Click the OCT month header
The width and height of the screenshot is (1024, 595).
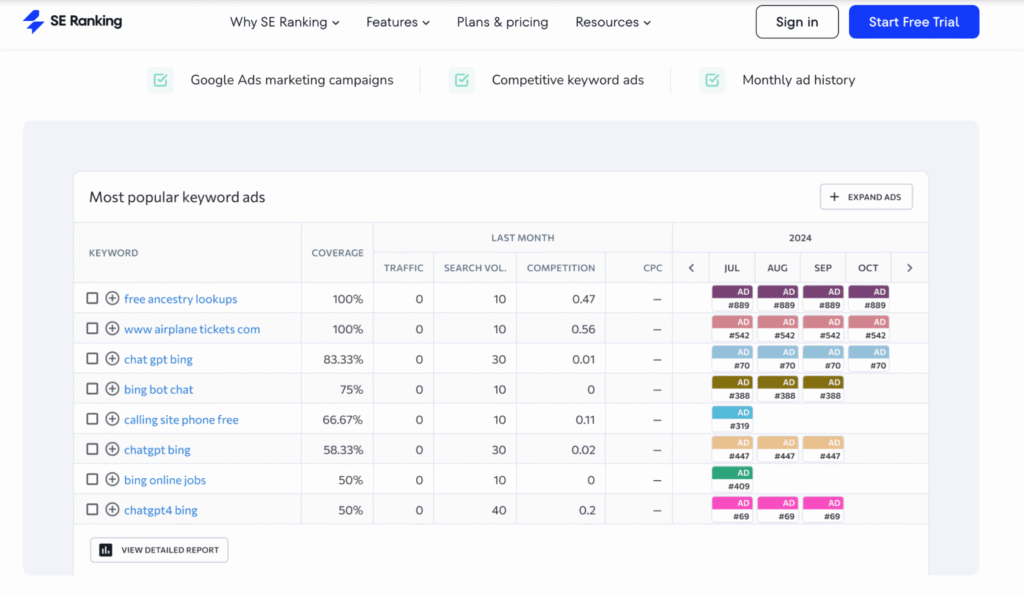[x=868, y=268]
